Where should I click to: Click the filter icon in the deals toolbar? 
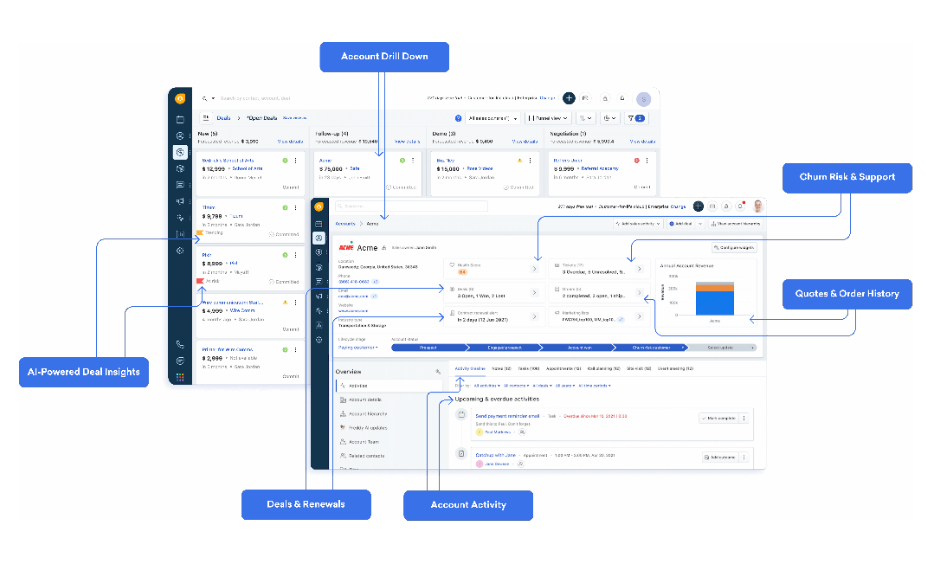click(x=637, y=118)
